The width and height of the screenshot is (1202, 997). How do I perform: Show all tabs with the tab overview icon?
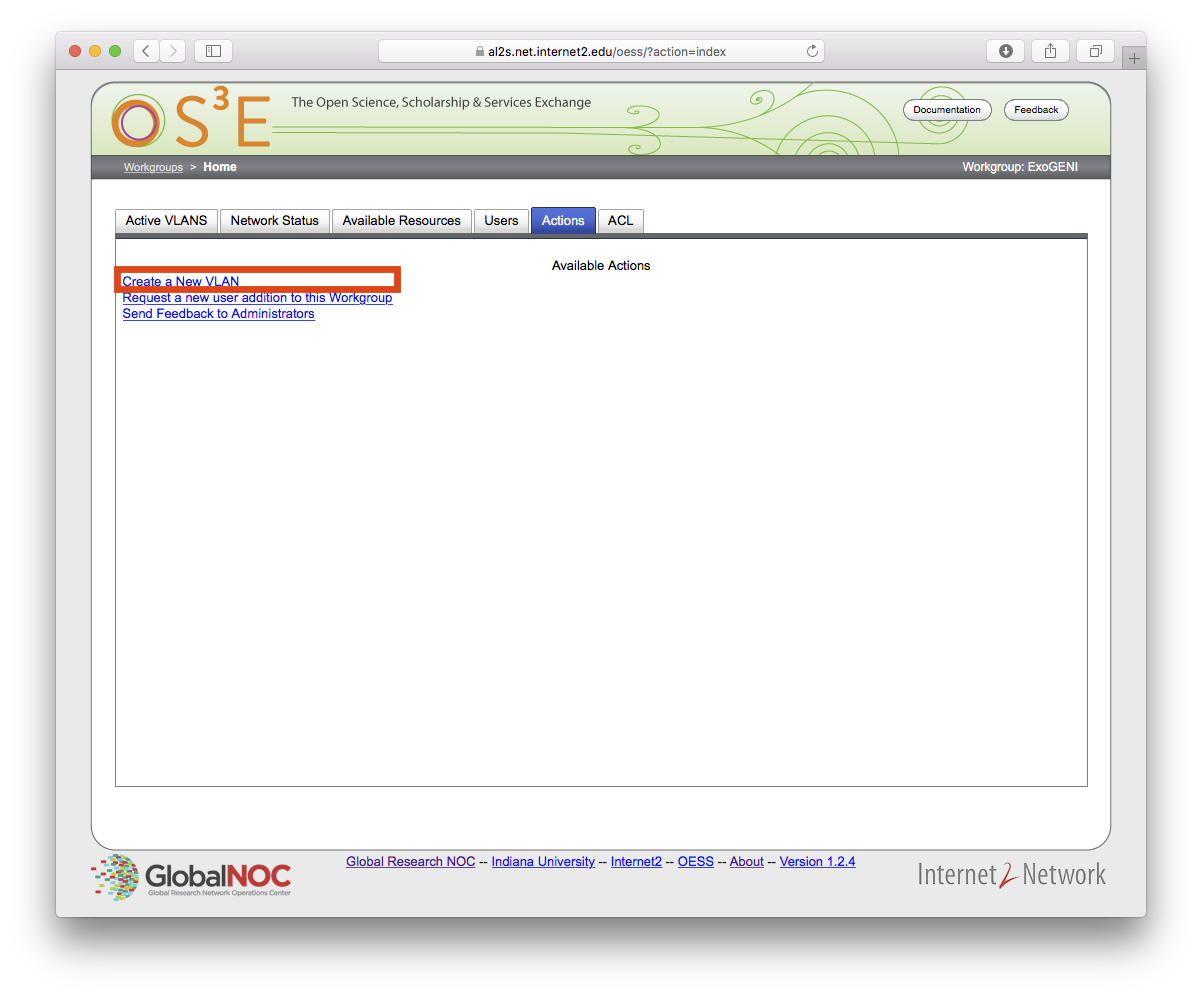pos(1096,51)
